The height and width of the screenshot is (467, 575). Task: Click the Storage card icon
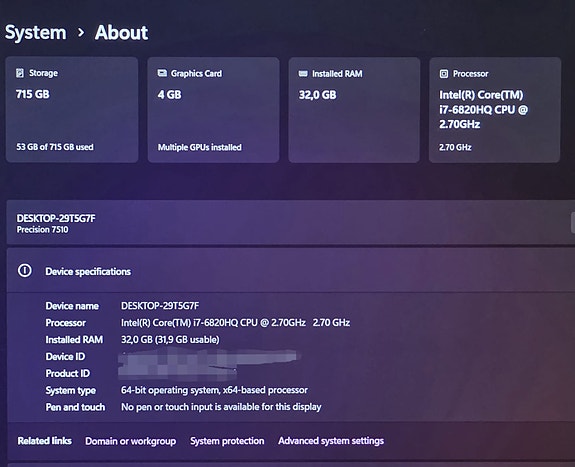point(20,73)
